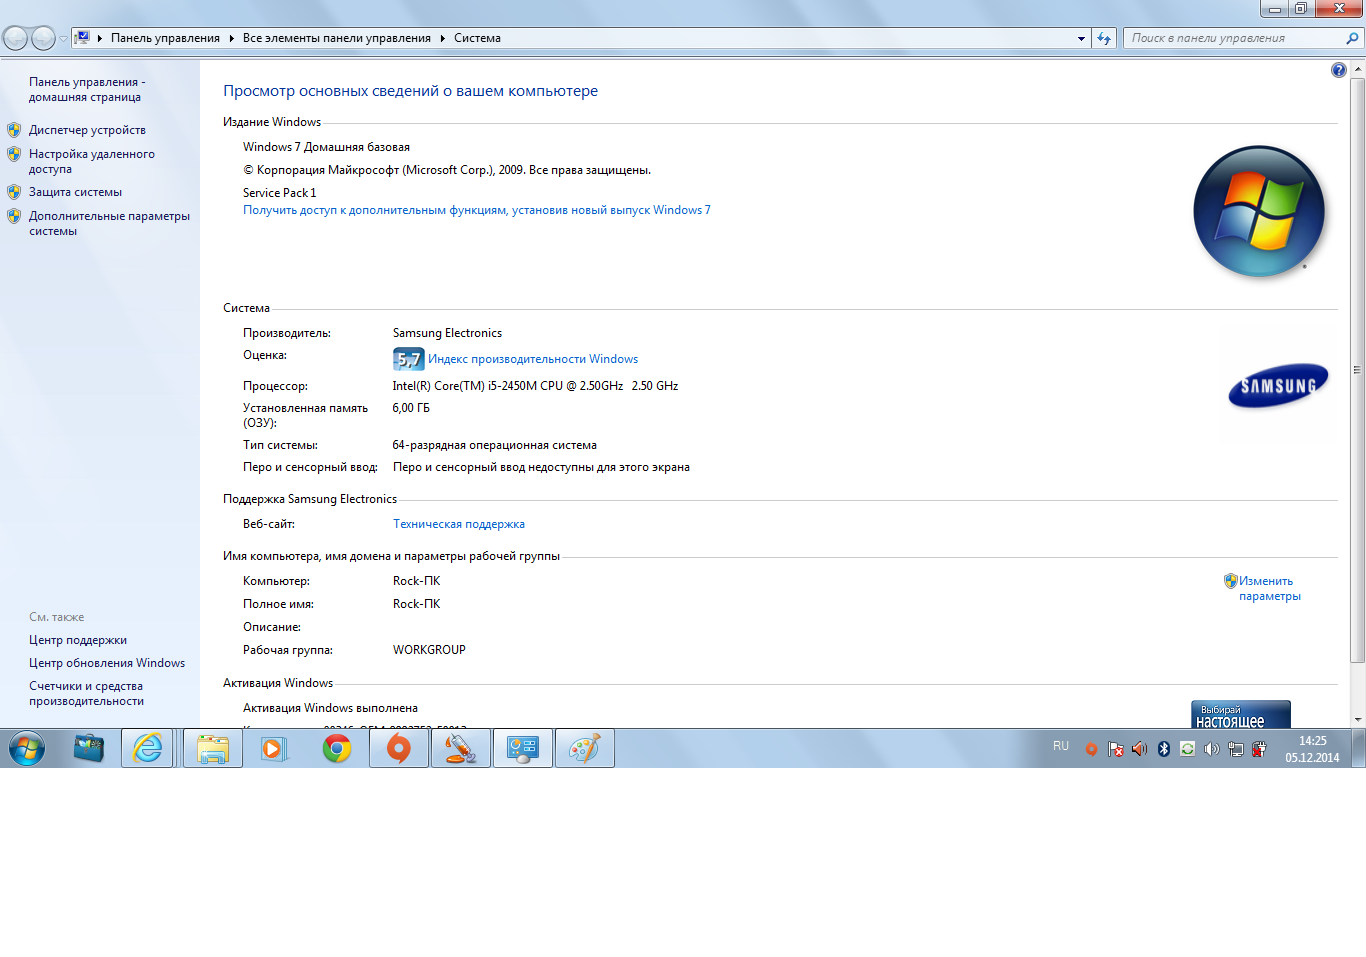The width and height of the screenshot is (1366, 957).
Task: Open Windows Explorer folder icon in taskbar
Action: (x=212, y=748)
